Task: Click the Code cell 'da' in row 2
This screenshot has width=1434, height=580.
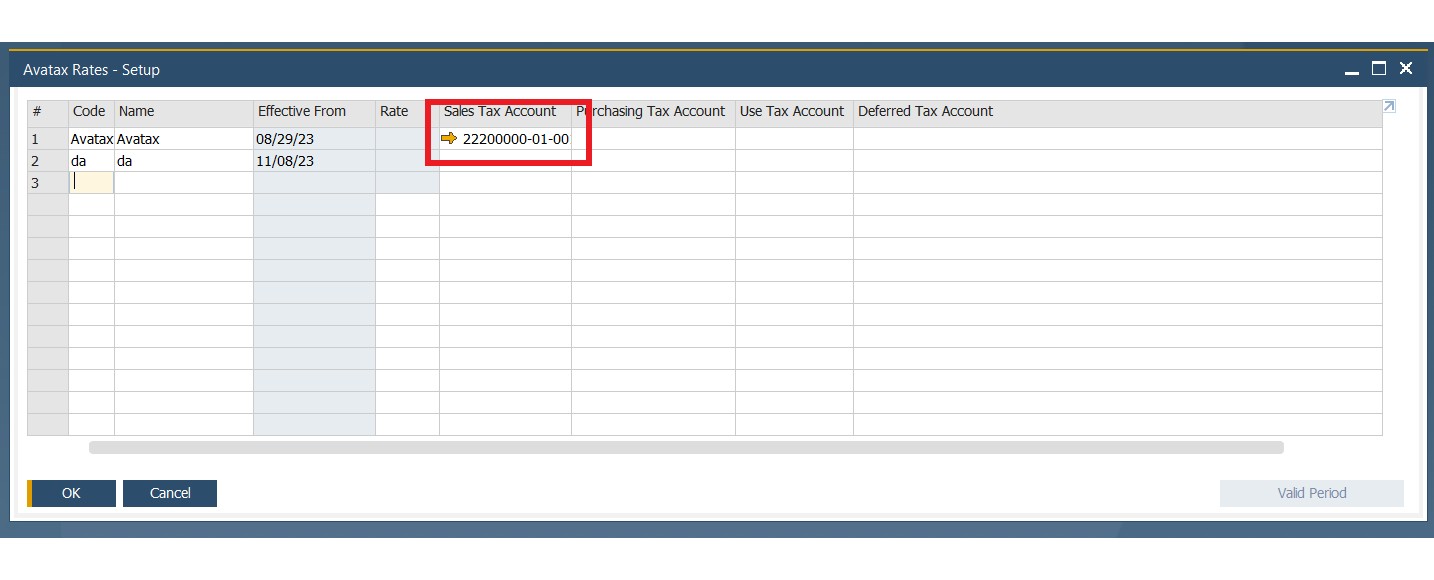Action: (x=91, y=161)
